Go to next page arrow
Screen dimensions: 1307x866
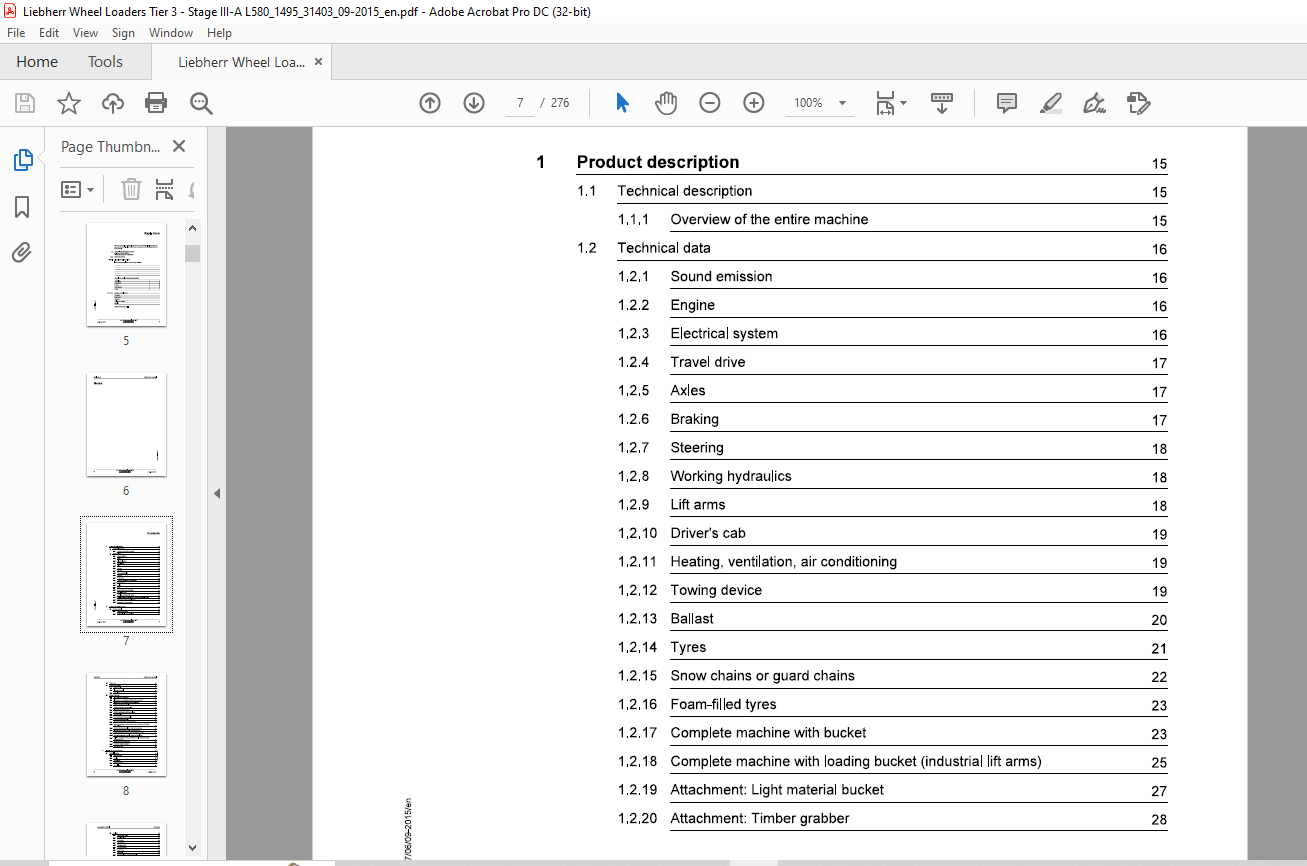coord(474,103)
